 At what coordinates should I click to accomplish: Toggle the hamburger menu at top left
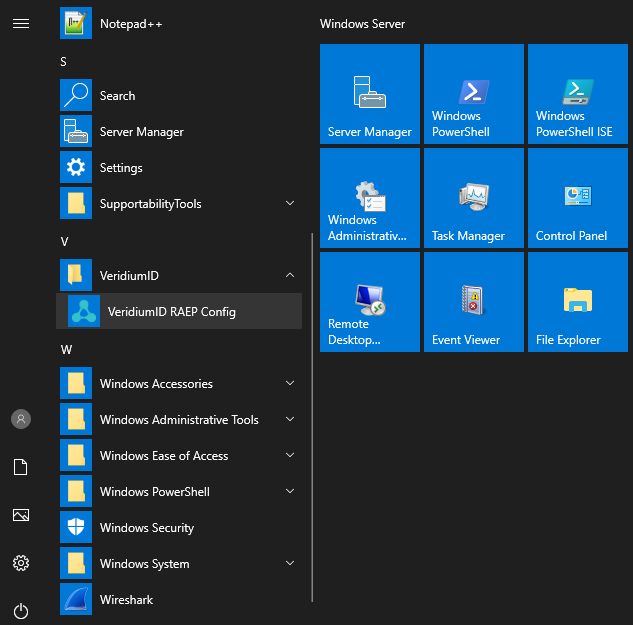[21, 23]
